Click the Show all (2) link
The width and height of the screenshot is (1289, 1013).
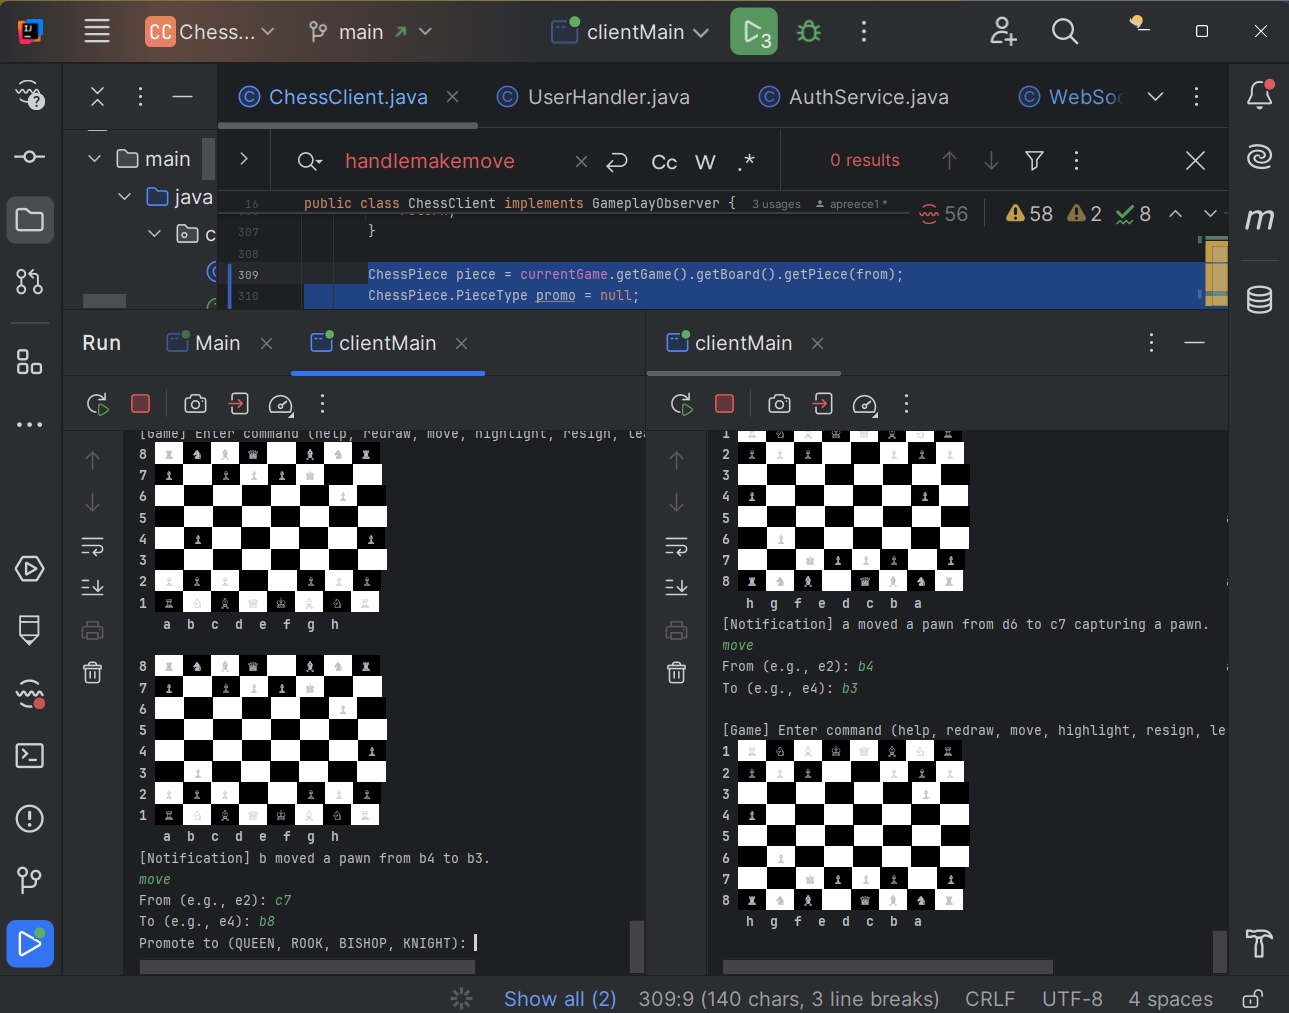point(560,999)
